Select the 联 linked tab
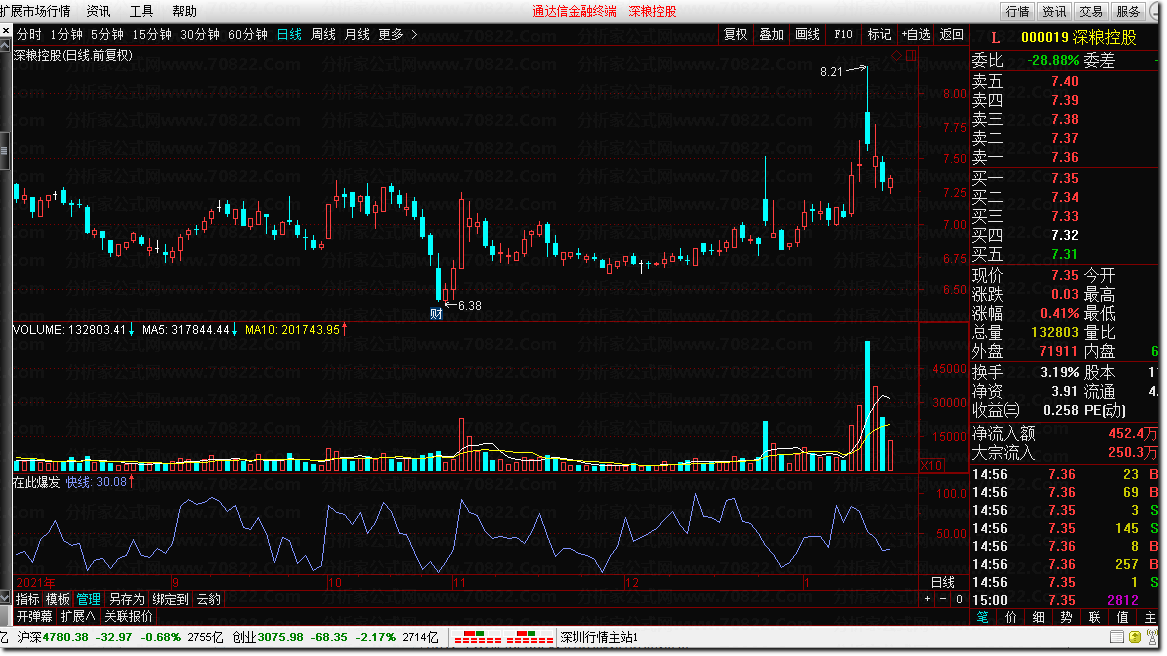This screenshot has width=1167, height=656. [x=1094, y=617]
